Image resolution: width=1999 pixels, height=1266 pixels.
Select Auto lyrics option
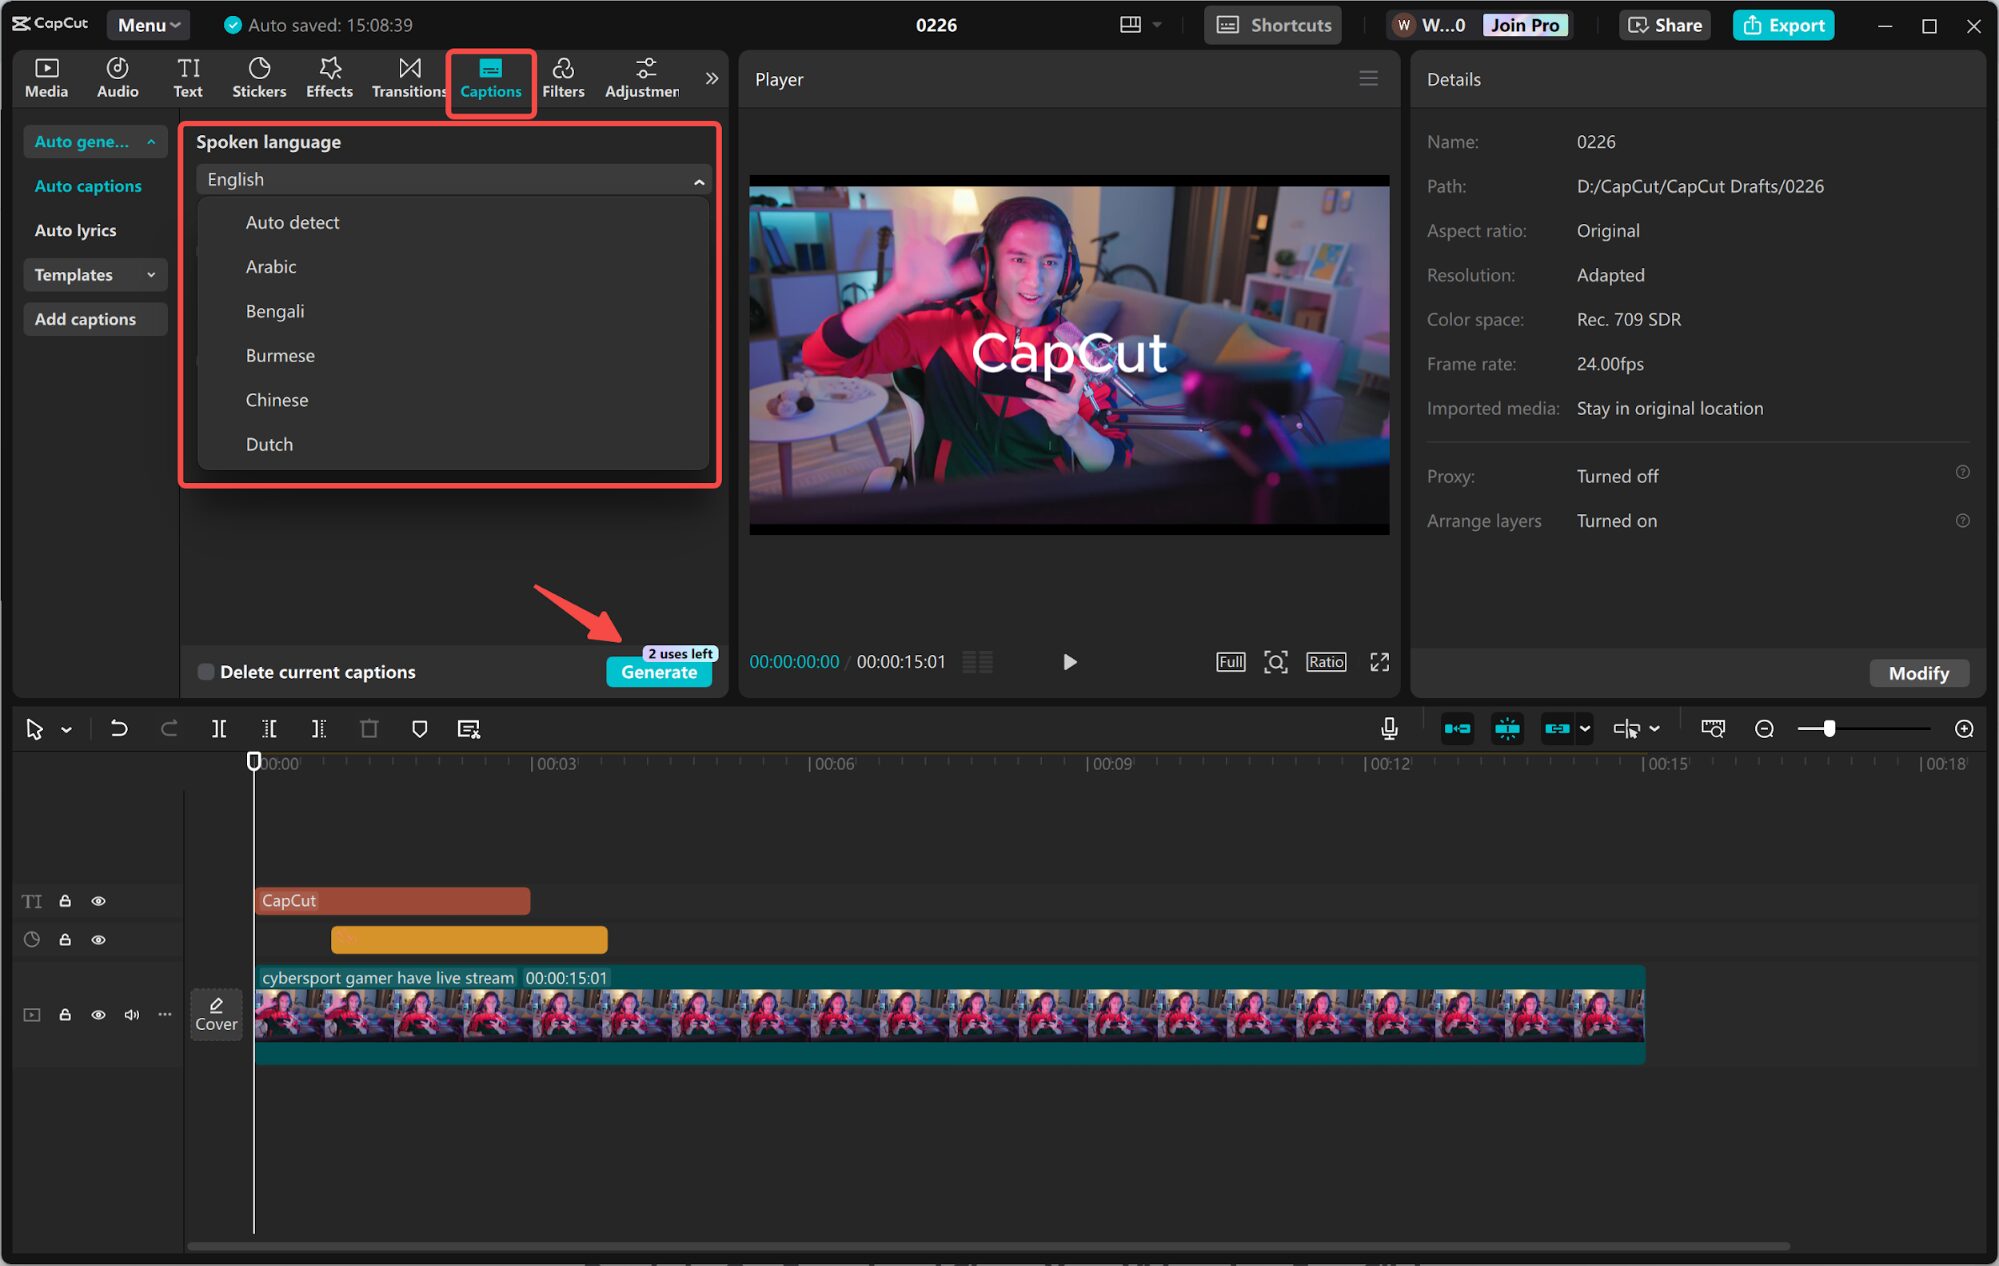pyautogui.click(x=75, y=230)
